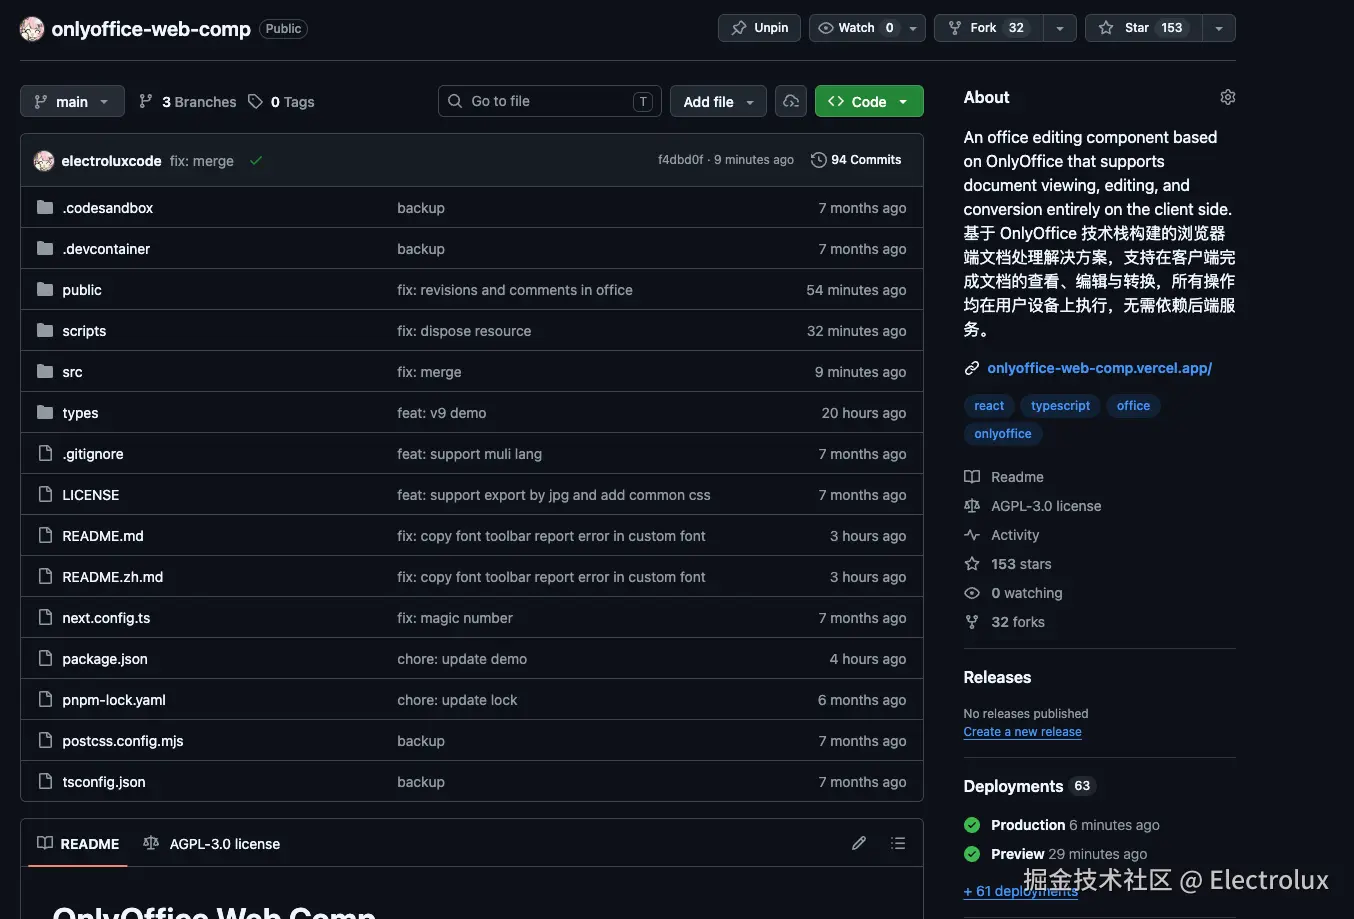View the 153 stars list
The width and height of the screenshot is (1354, 919).
click(1008, 564)
